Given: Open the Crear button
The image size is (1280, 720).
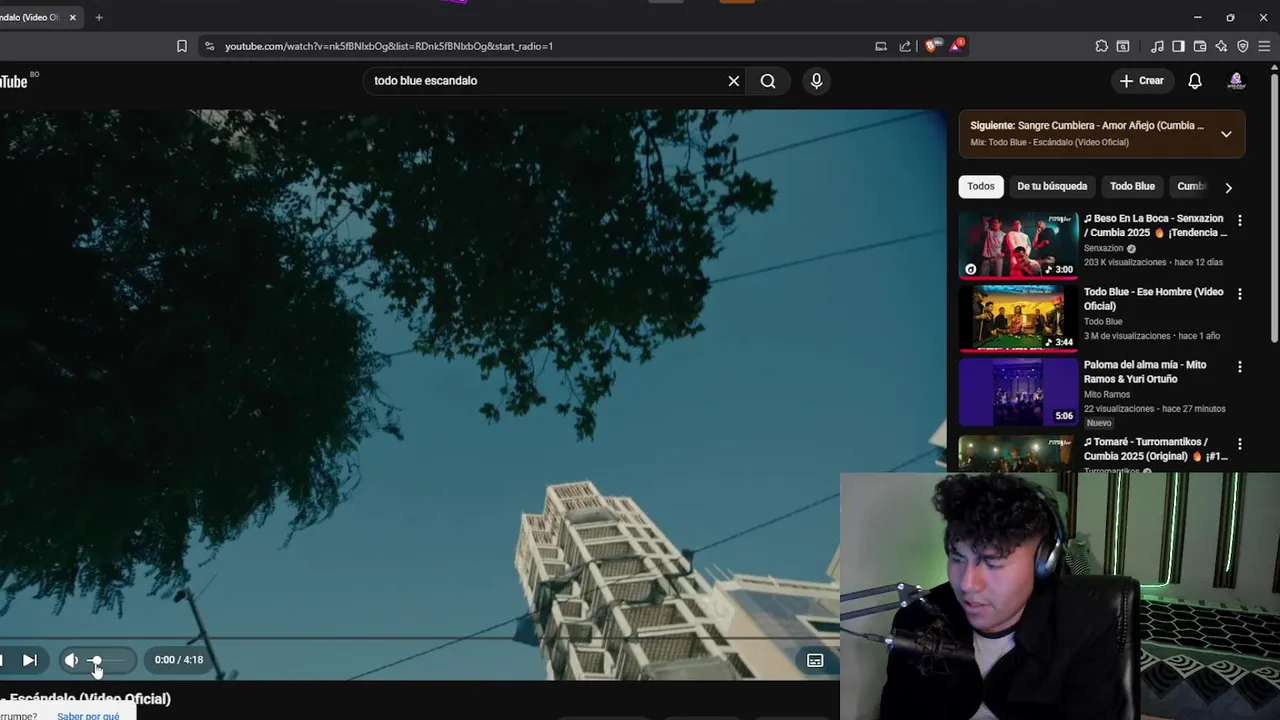Looking at the screenshot, I should [x=1142, y=81].
